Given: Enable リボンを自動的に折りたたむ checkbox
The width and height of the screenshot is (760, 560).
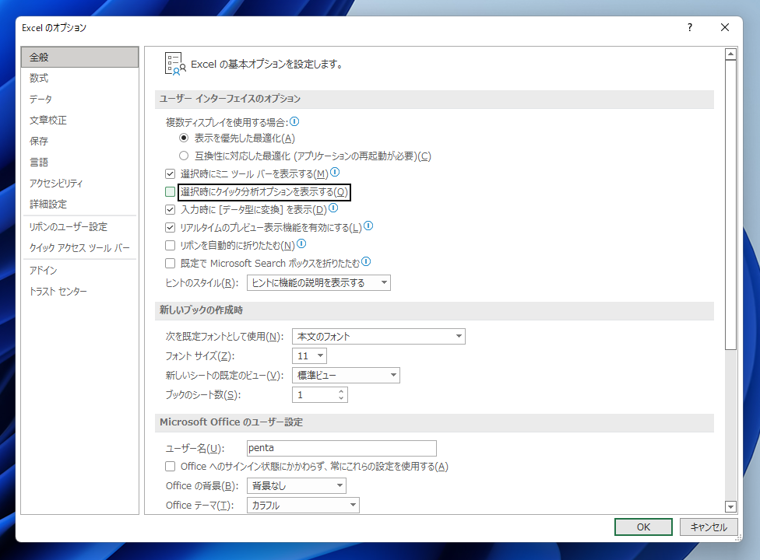Looking at the screenshot, I should coord(170,245).
